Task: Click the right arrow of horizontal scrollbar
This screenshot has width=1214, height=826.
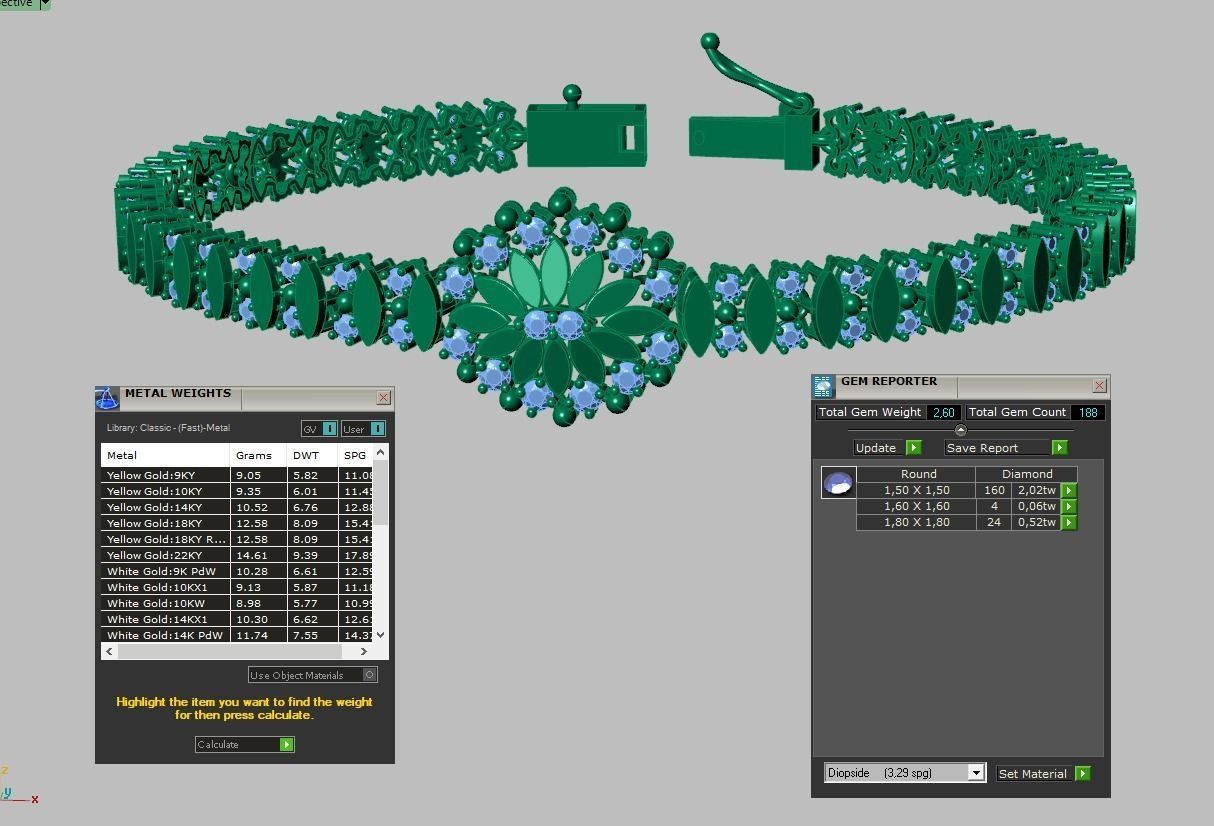Action: tap(364, 651)
